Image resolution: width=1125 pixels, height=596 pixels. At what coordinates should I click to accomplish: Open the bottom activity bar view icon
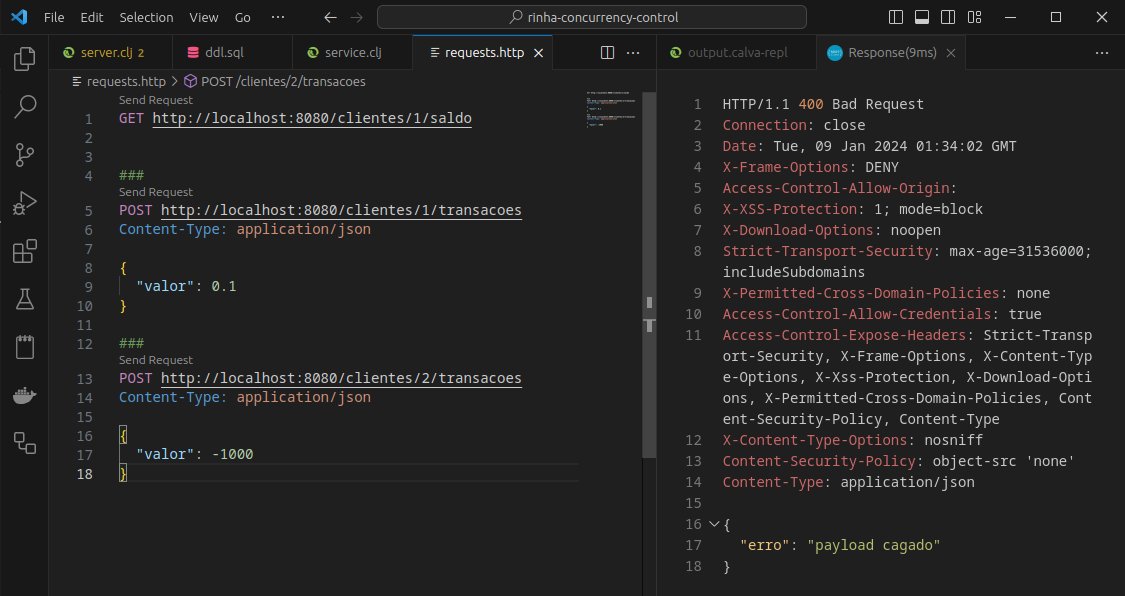[x=24, y=443]
